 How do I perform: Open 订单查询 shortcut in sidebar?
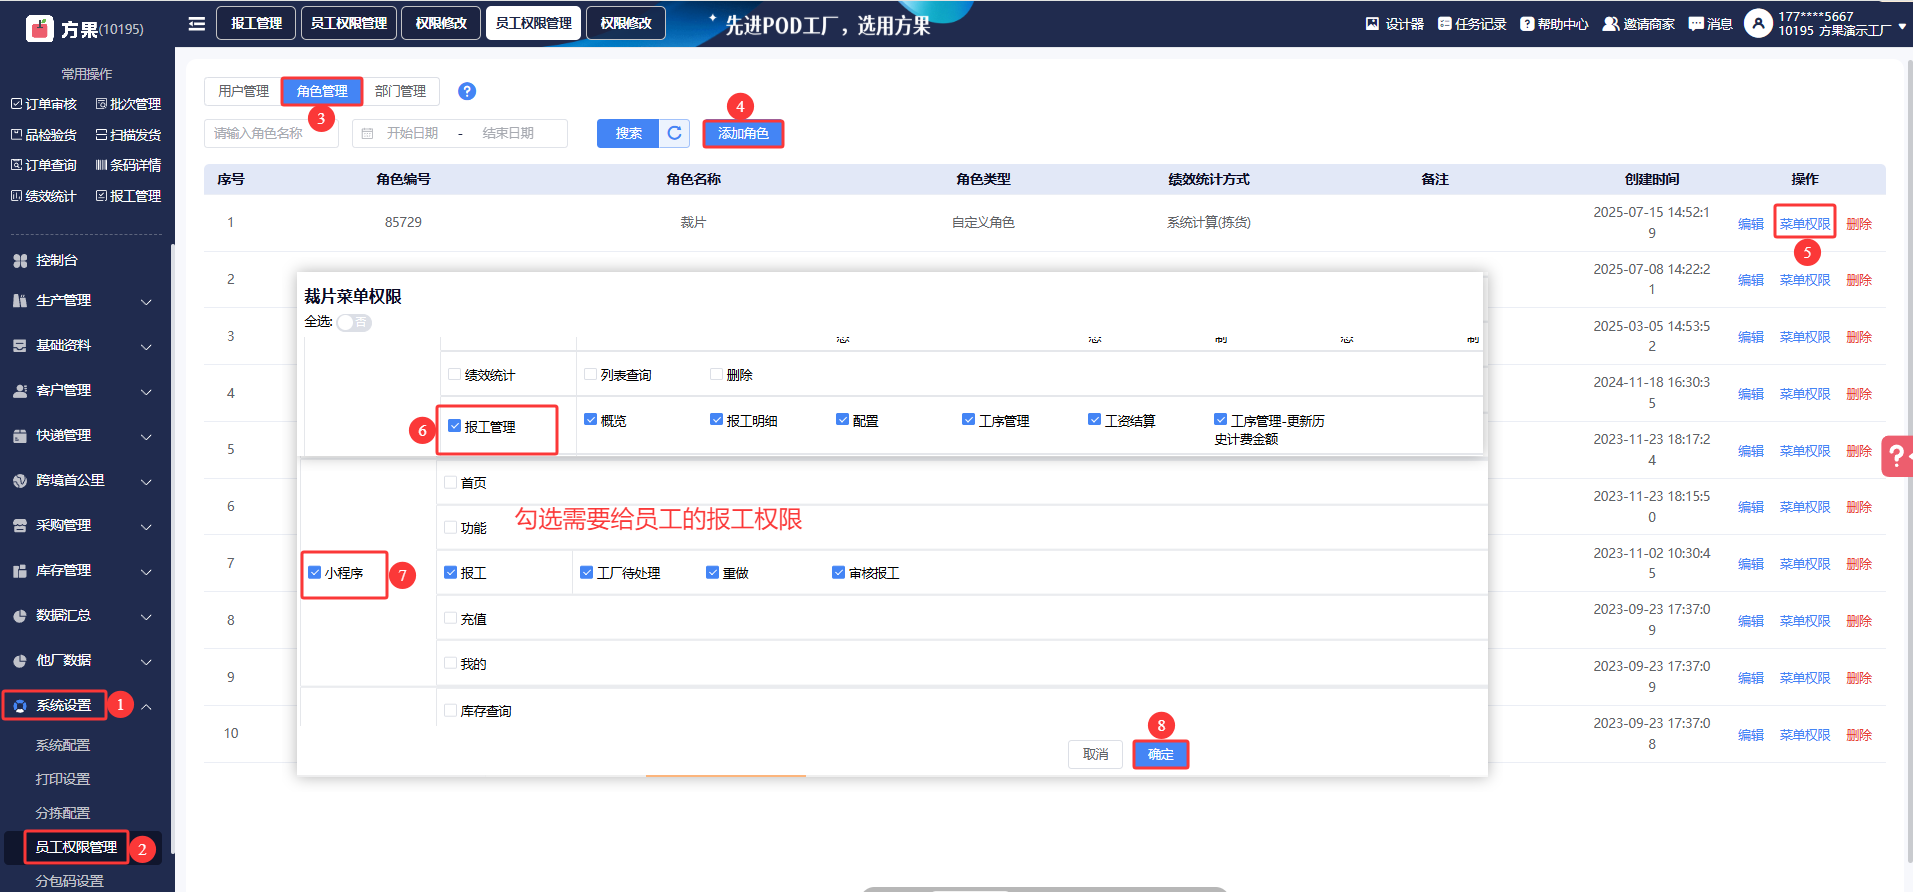44,165
